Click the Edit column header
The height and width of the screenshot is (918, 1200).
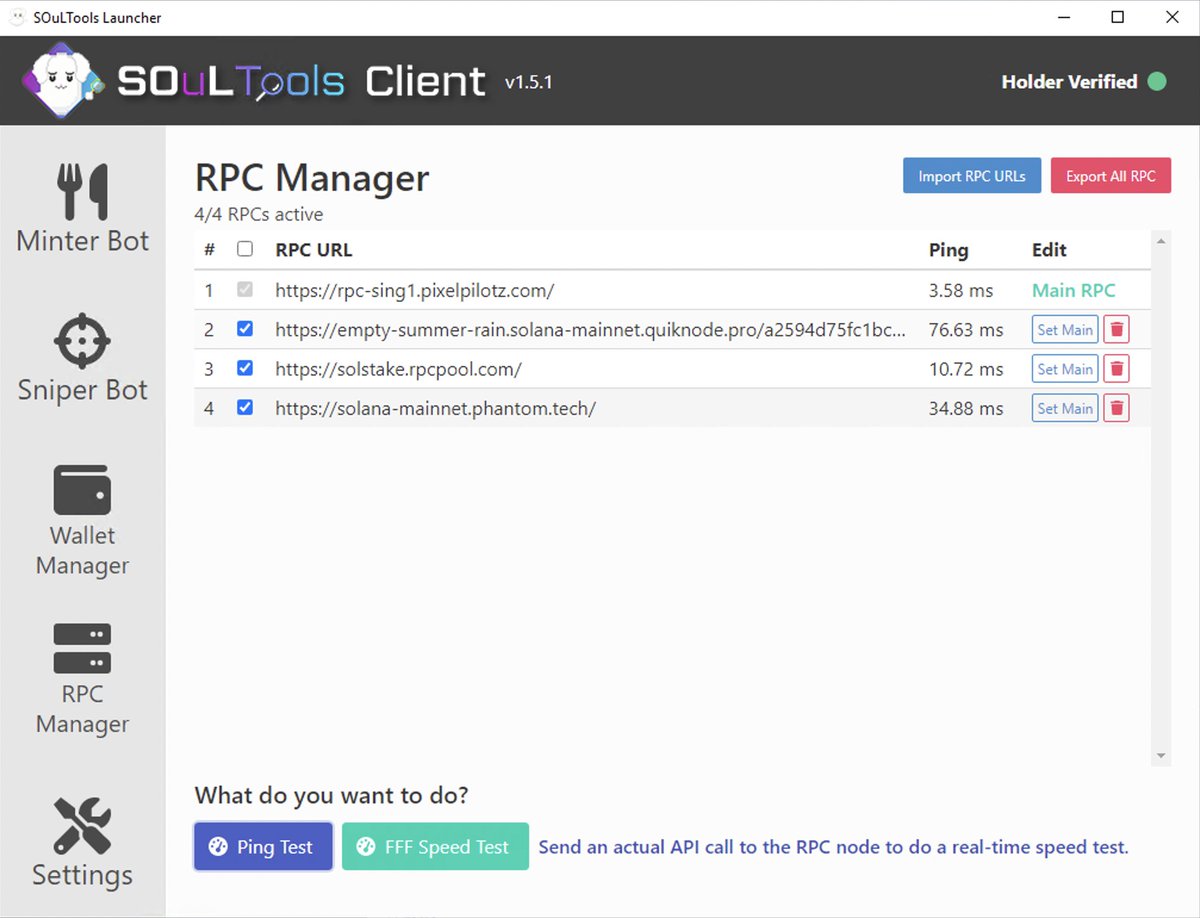click(1050, 250)
